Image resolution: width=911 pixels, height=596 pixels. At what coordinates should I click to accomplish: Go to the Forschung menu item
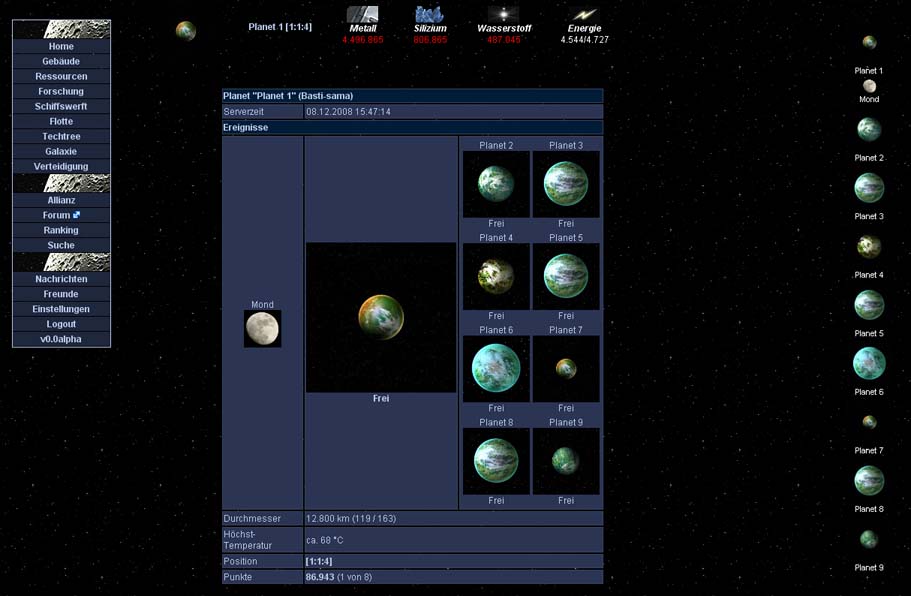coord(61,91)
